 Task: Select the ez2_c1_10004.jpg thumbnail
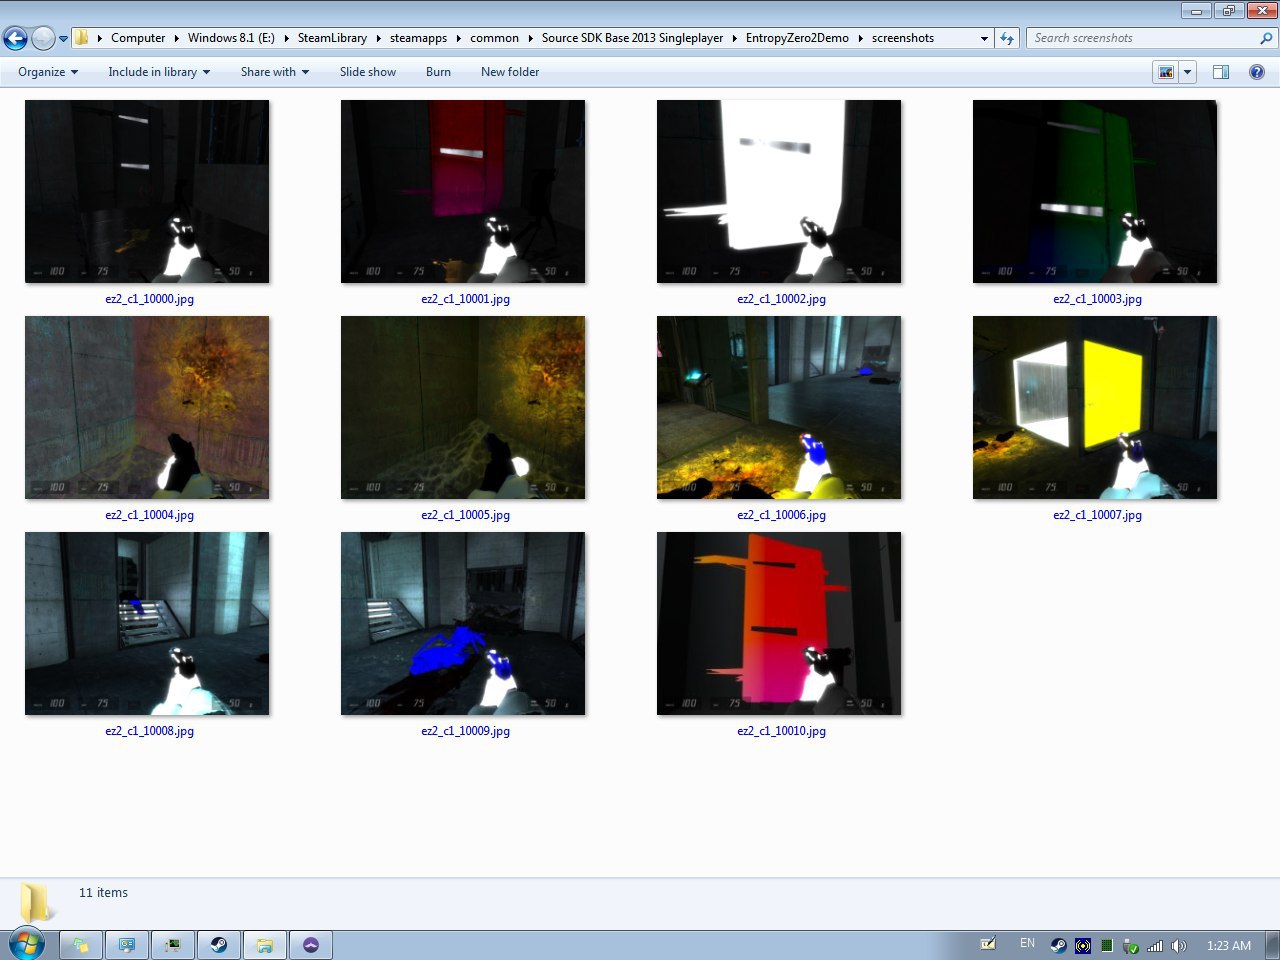(147, 407)
